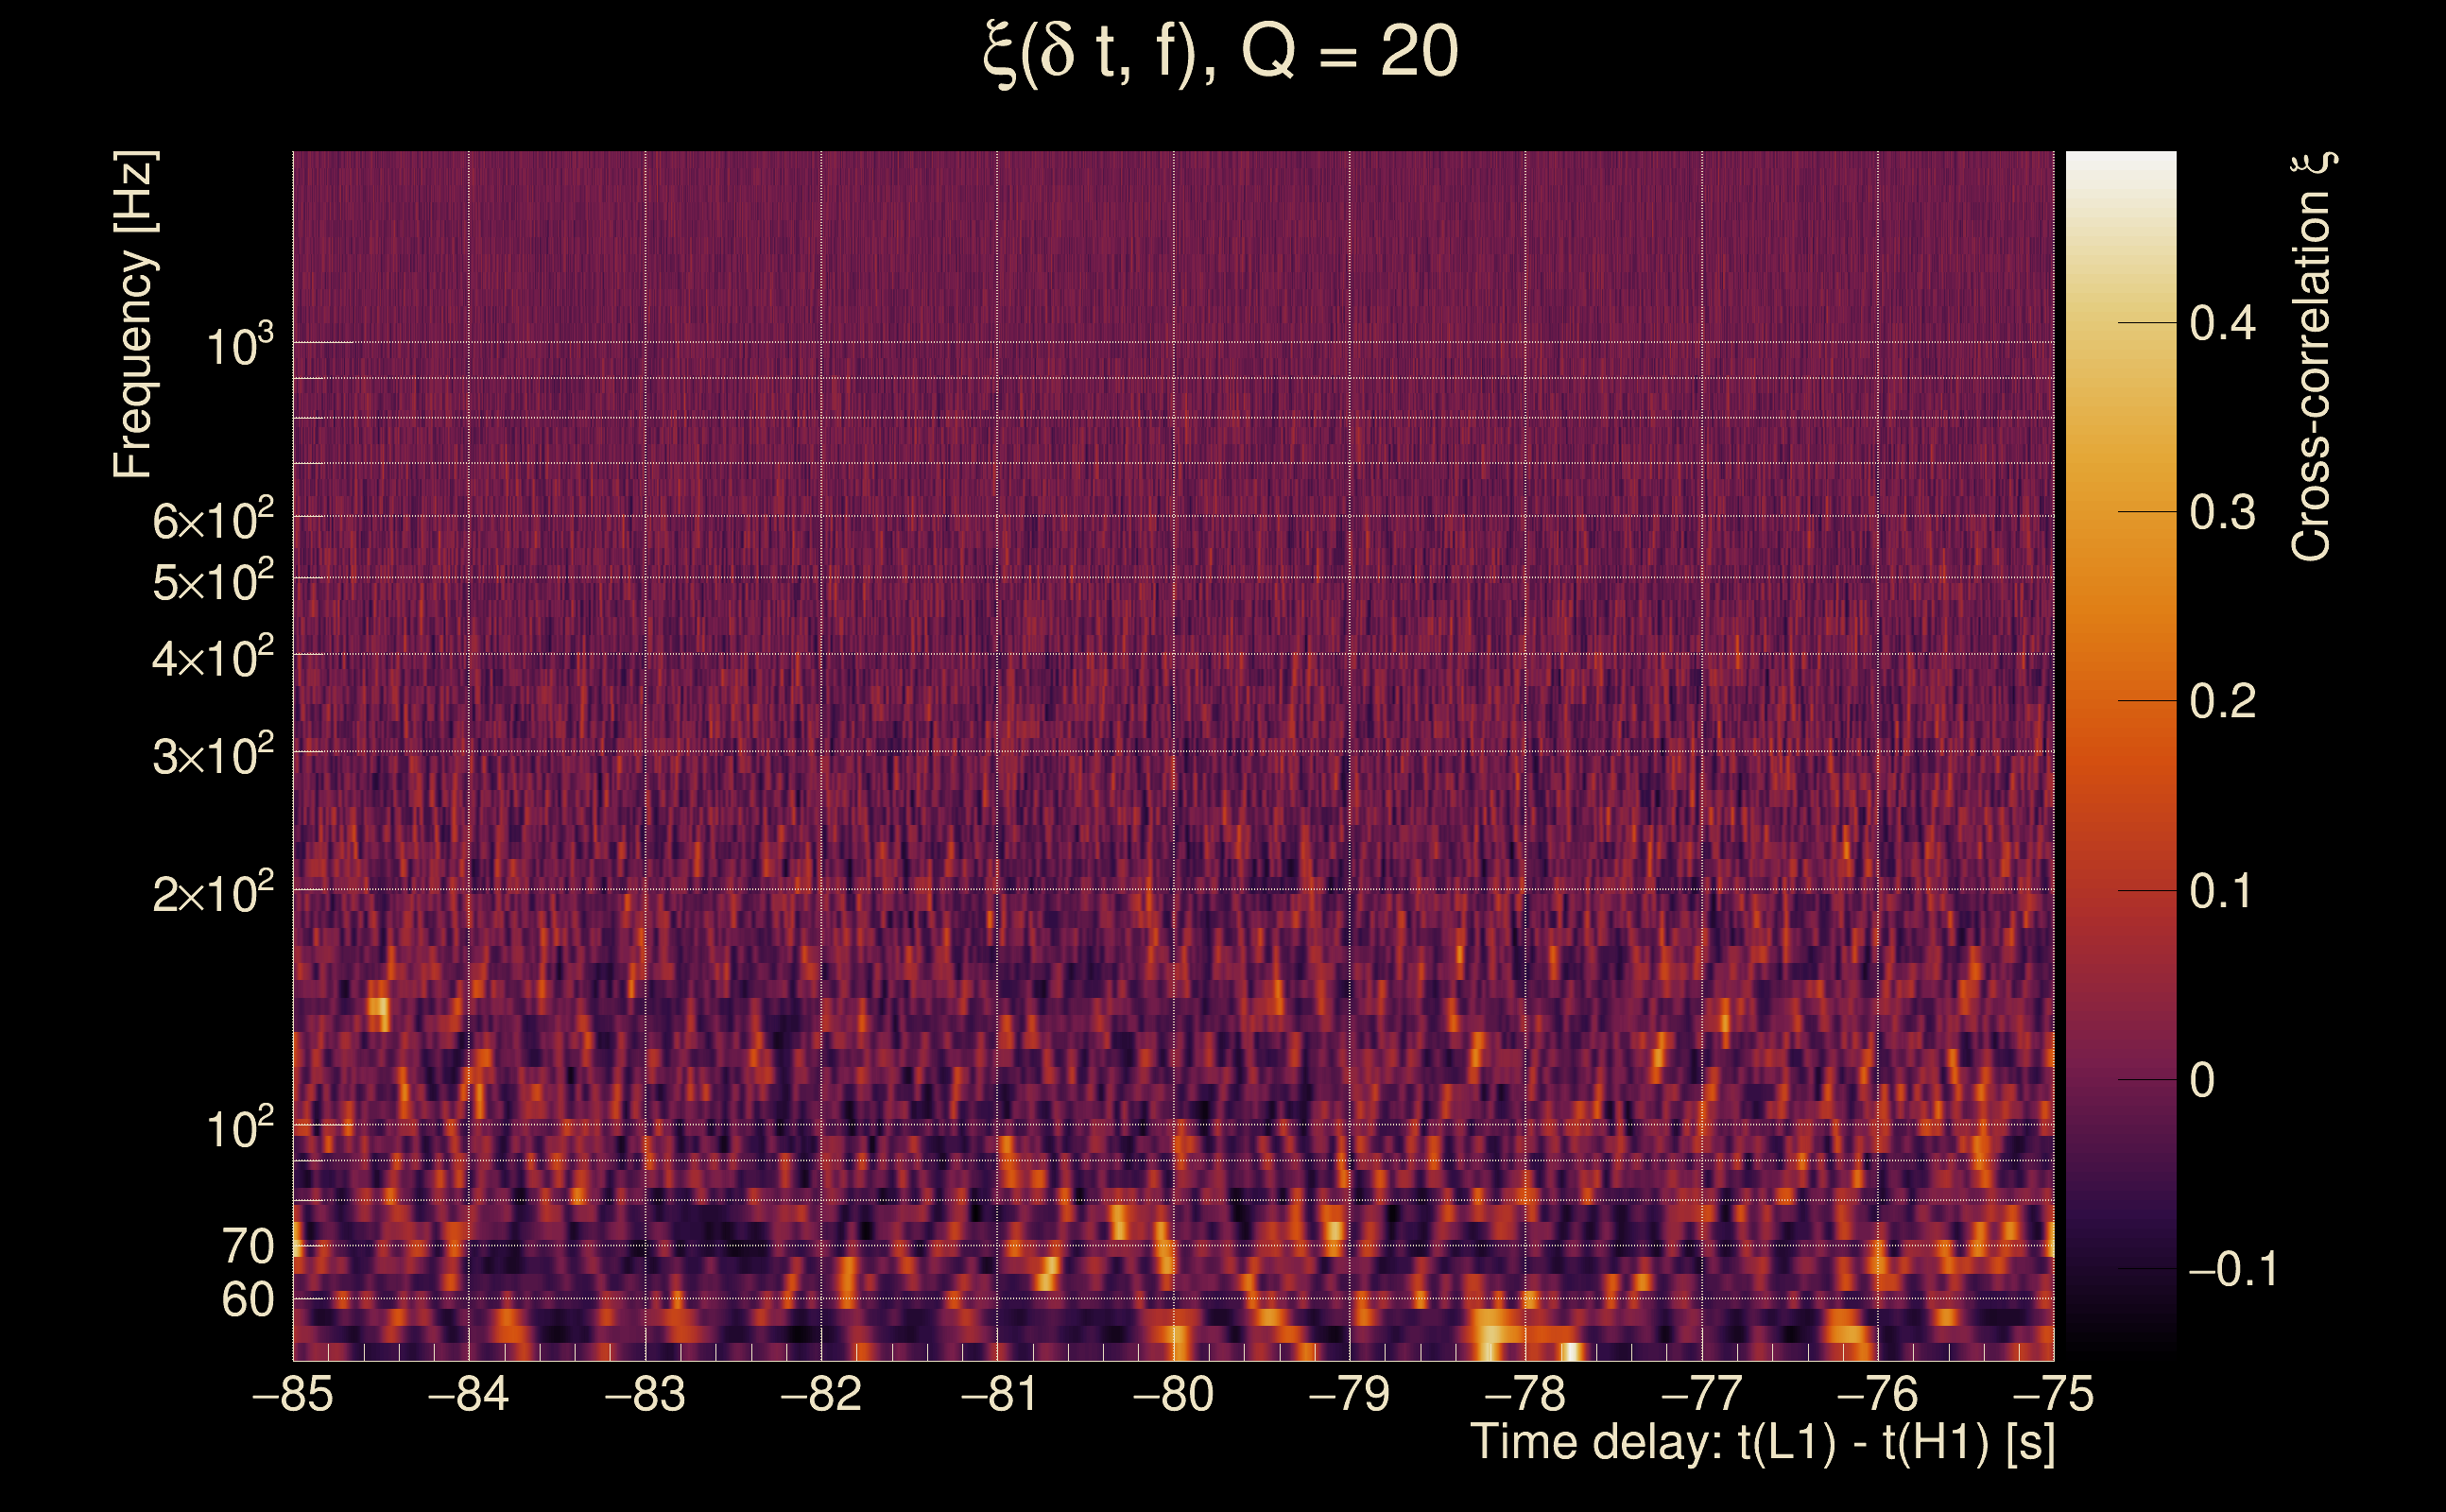The image size is (2446, 1512).
Task: Click the plot title ξ(δ t, f), Q = 20
Action: [1220, 52]
